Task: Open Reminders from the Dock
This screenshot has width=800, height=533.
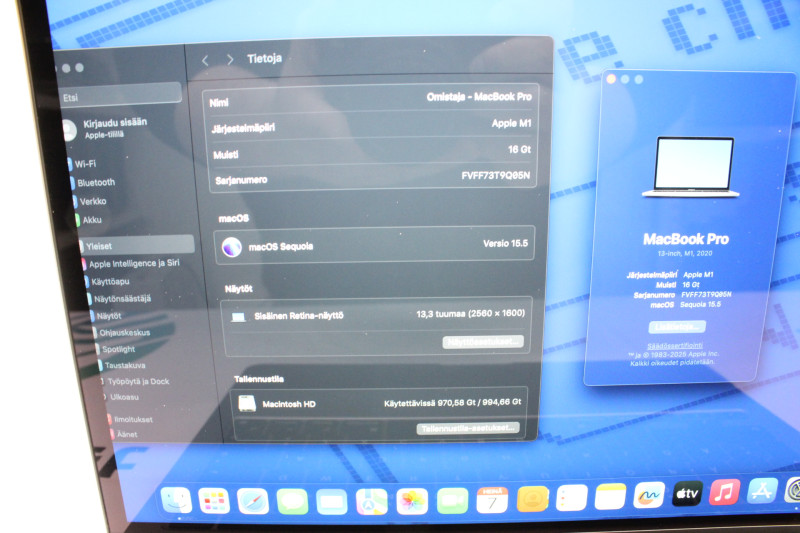Action: (x=571, y=497)
